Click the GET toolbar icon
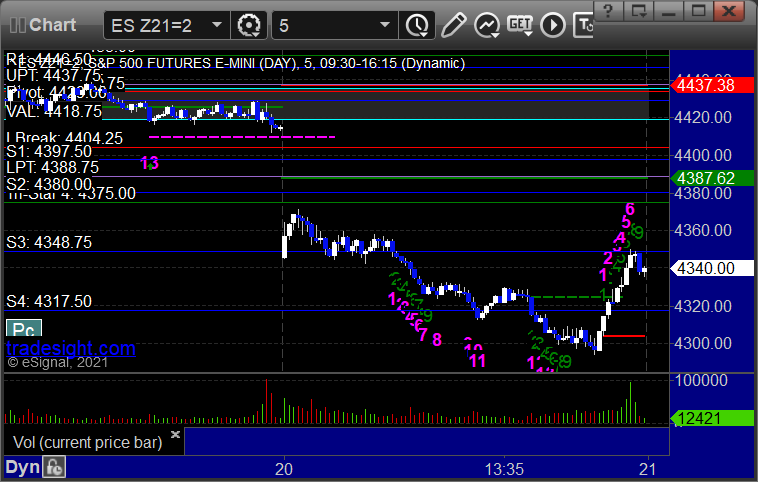 coord(520,25)
